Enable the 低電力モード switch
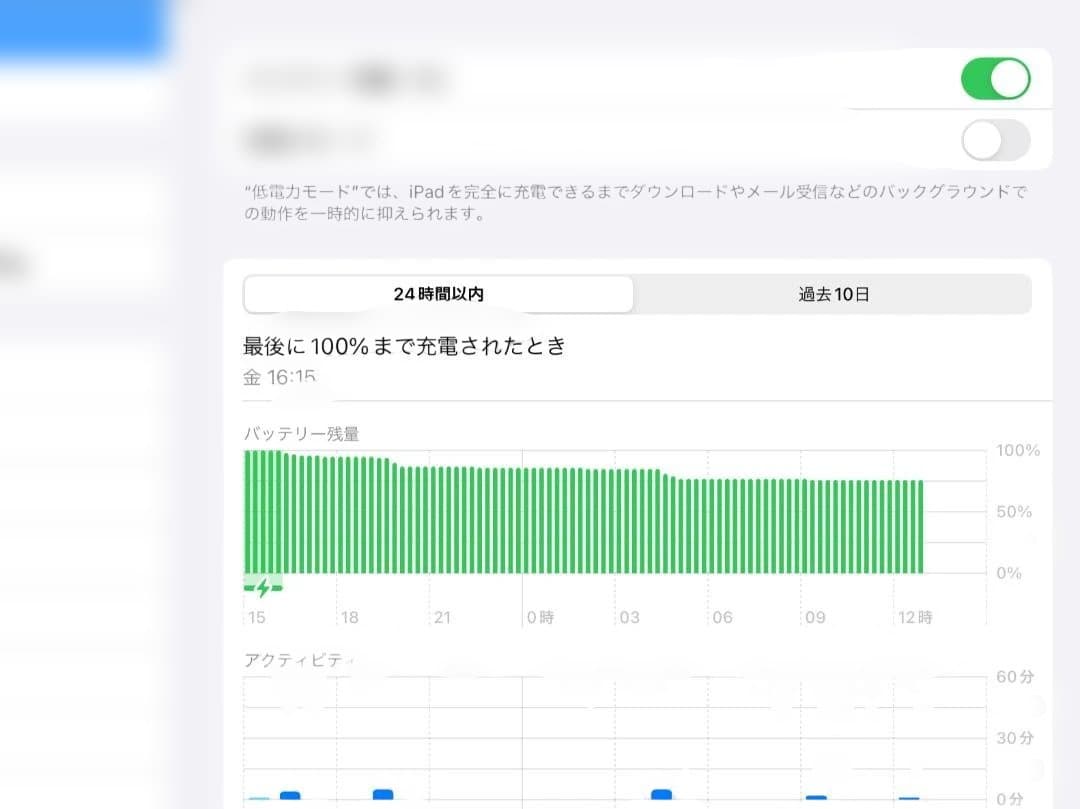This screenshot has height=809, width=1080. point(995,141)
